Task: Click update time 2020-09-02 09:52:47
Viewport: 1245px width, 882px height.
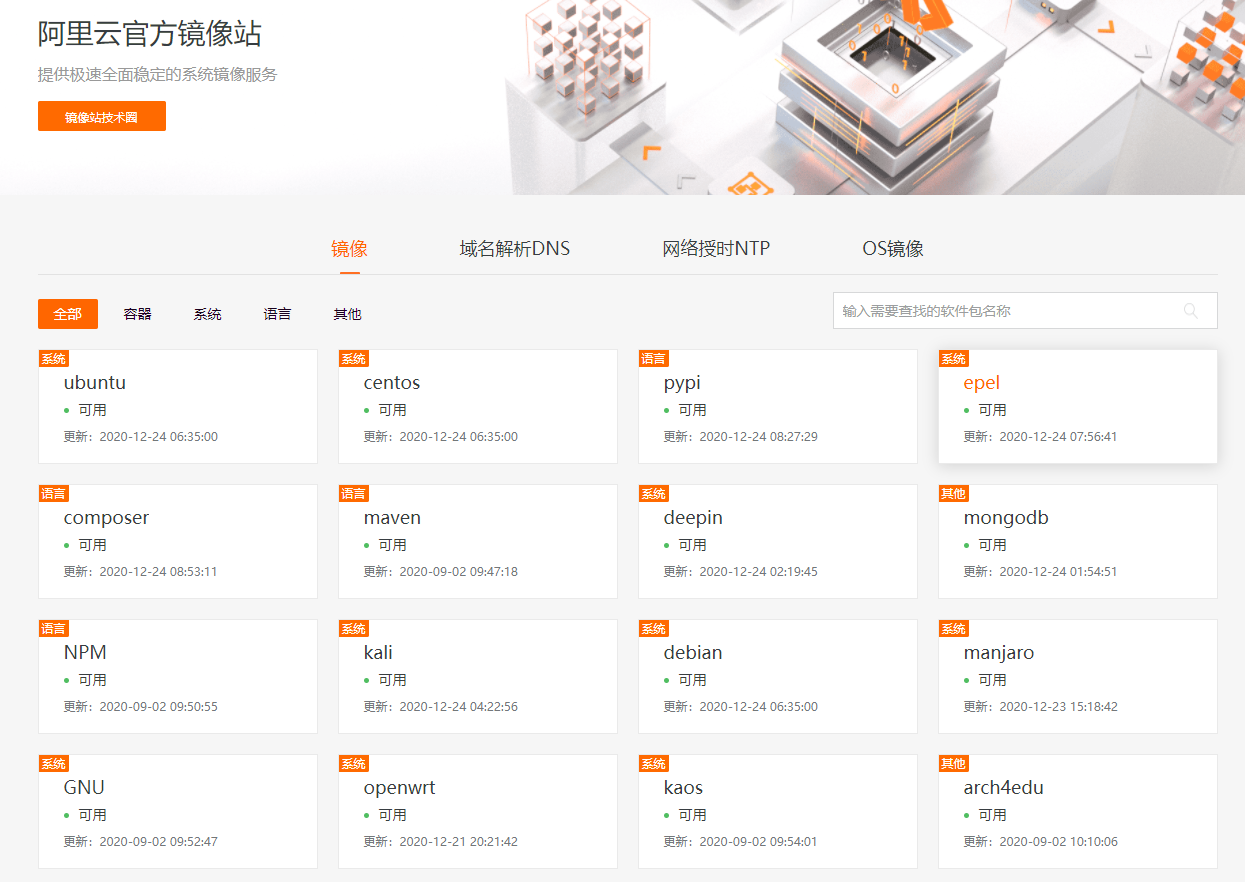Action: [x=159, y=842]
